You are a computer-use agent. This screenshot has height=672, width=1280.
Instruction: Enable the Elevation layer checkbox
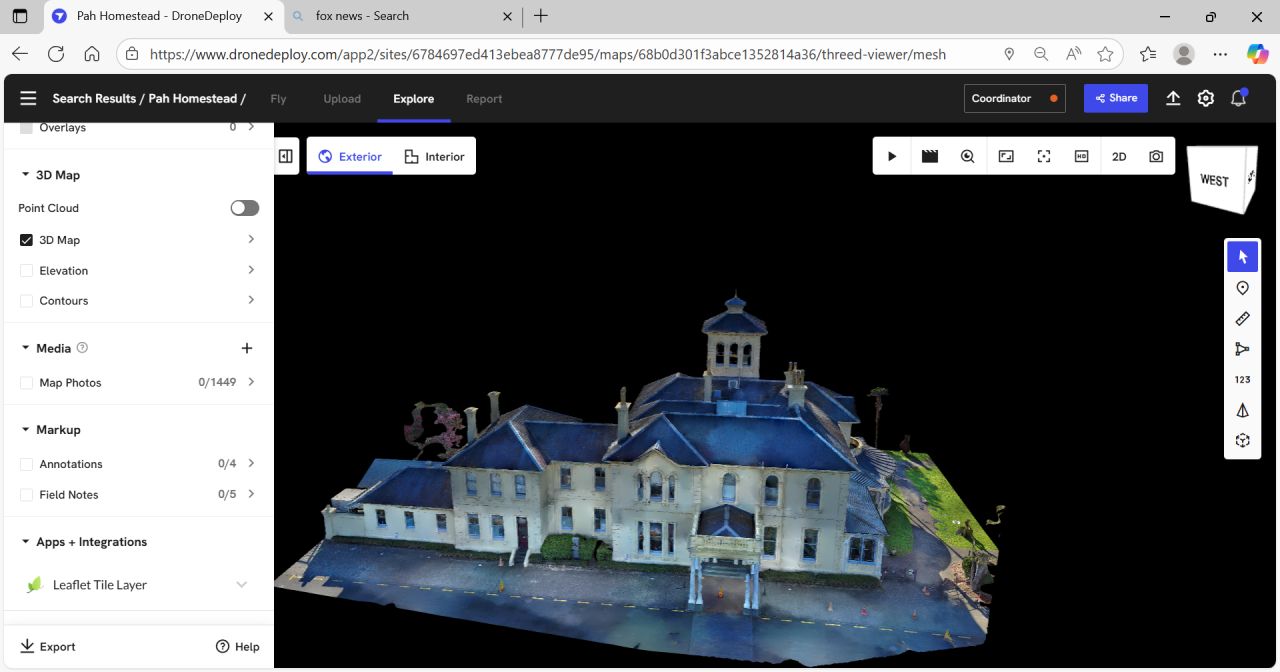coord(27,271)
